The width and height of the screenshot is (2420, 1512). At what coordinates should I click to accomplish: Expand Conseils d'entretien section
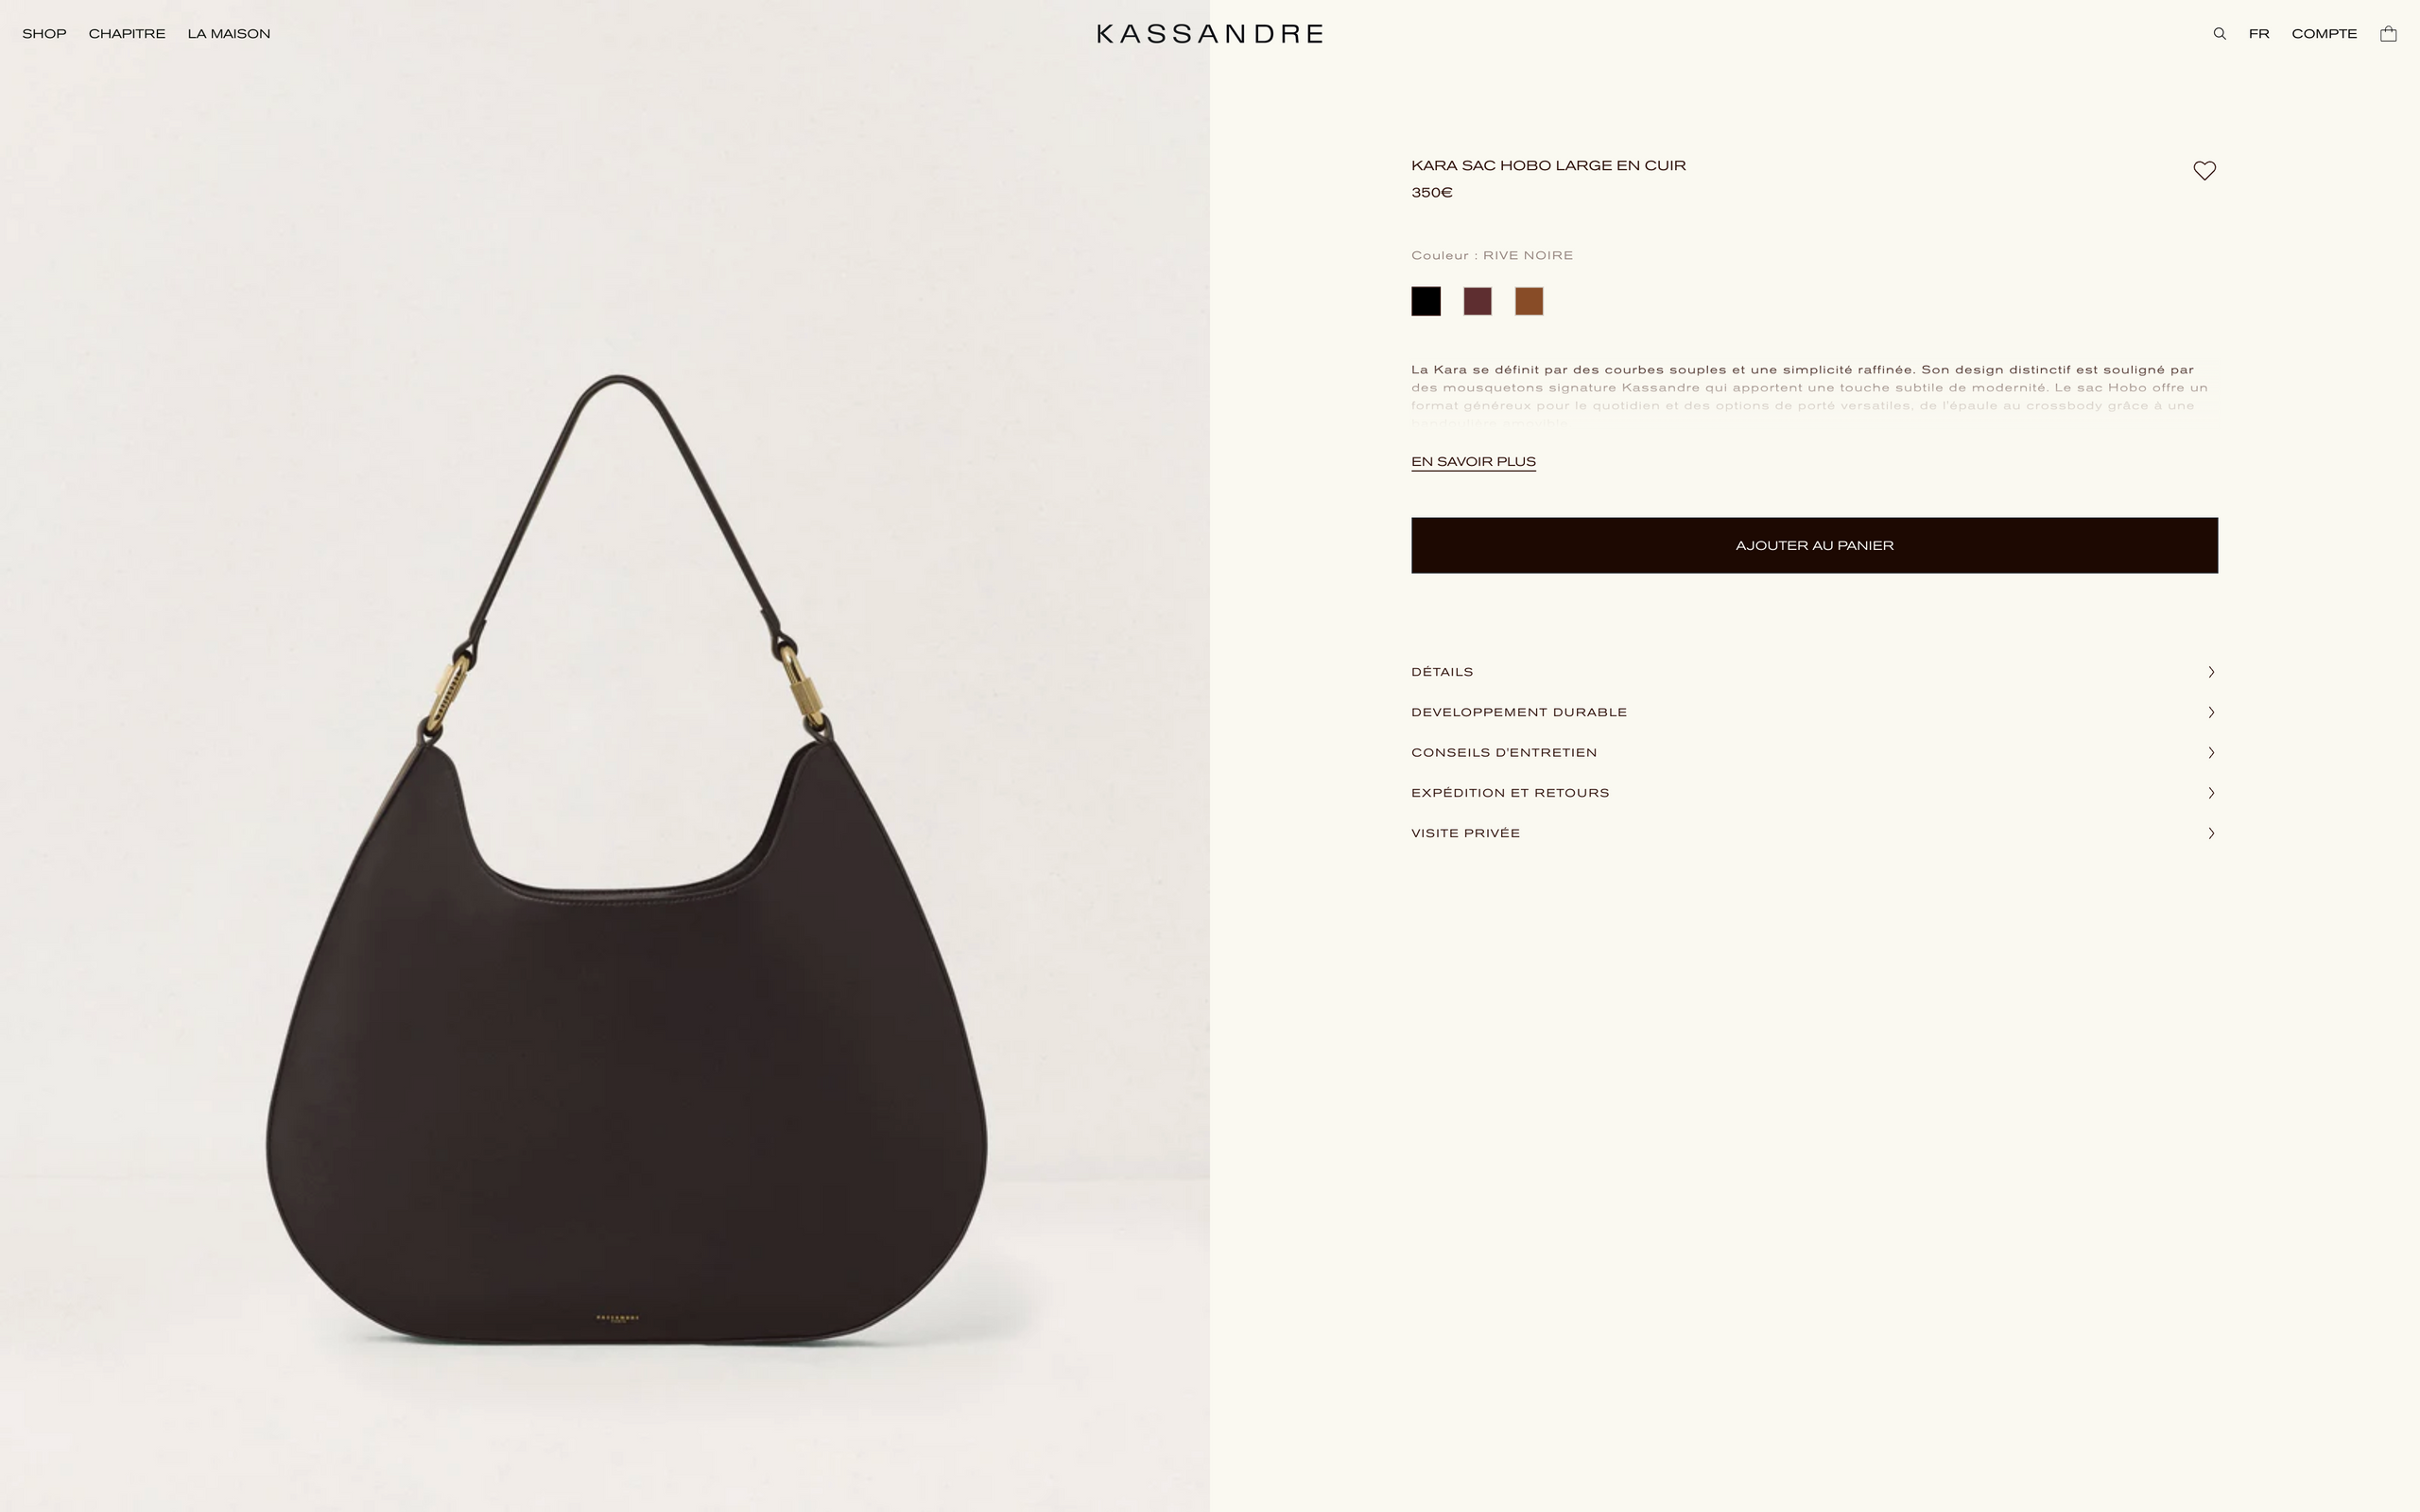click(x=1814, y=752)
